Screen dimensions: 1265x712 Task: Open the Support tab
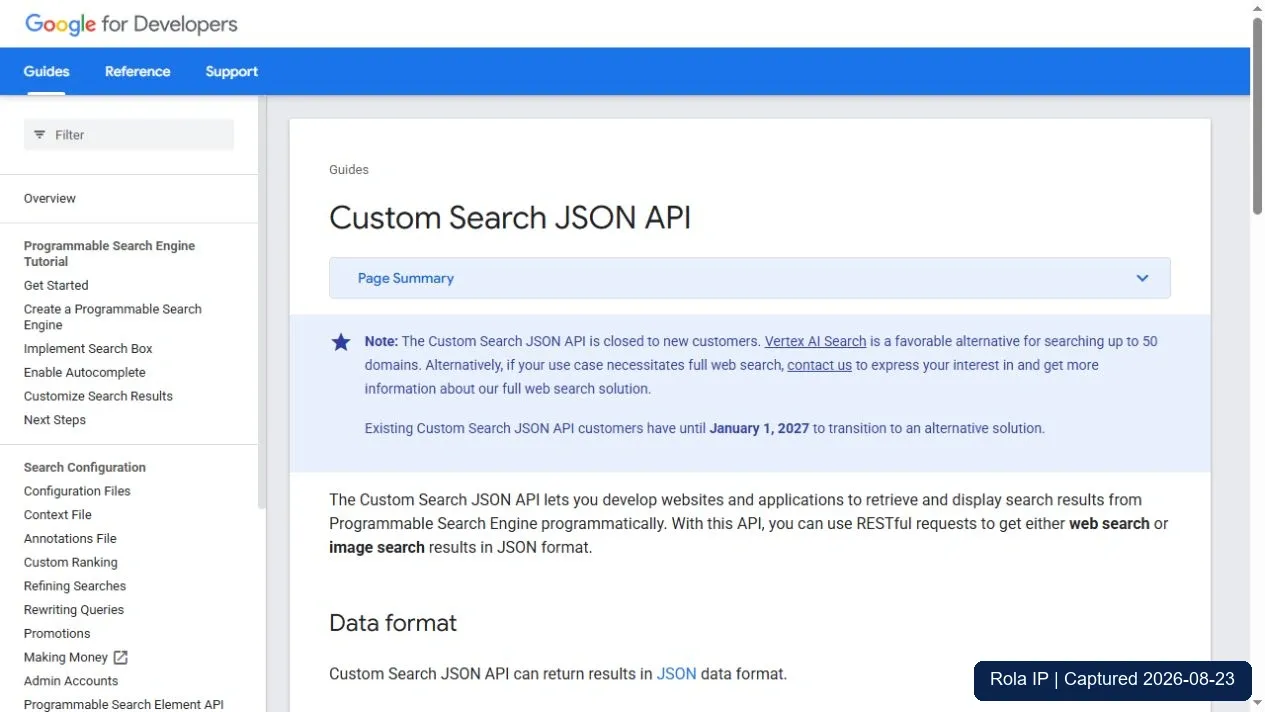point(232,71)
